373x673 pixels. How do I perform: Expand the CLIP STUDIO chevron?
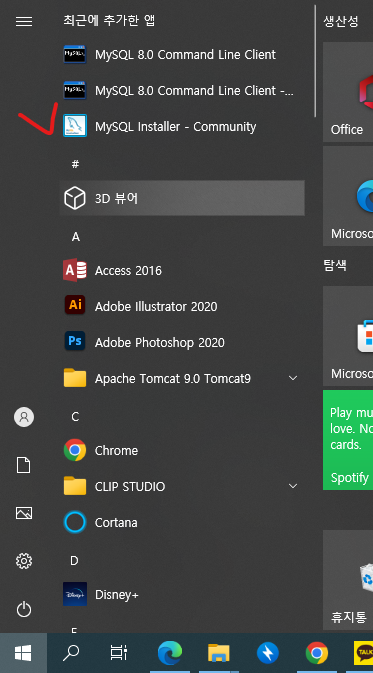(293, 486)
